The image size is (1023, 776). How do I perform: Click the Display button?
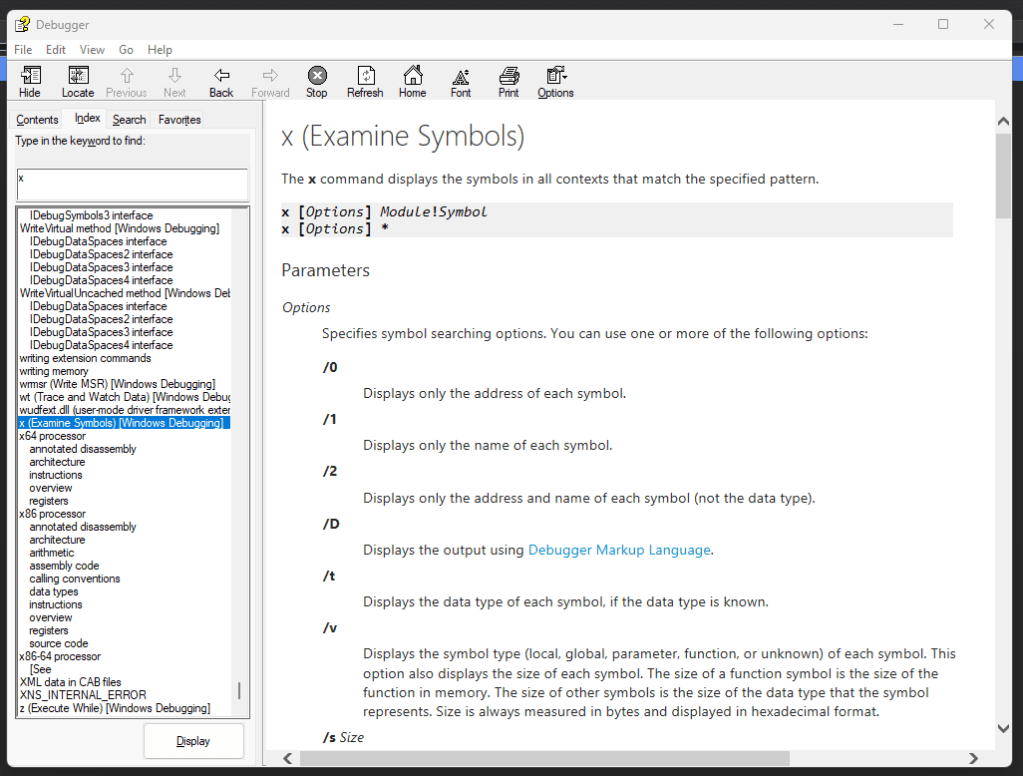click(x=193, y=741)
